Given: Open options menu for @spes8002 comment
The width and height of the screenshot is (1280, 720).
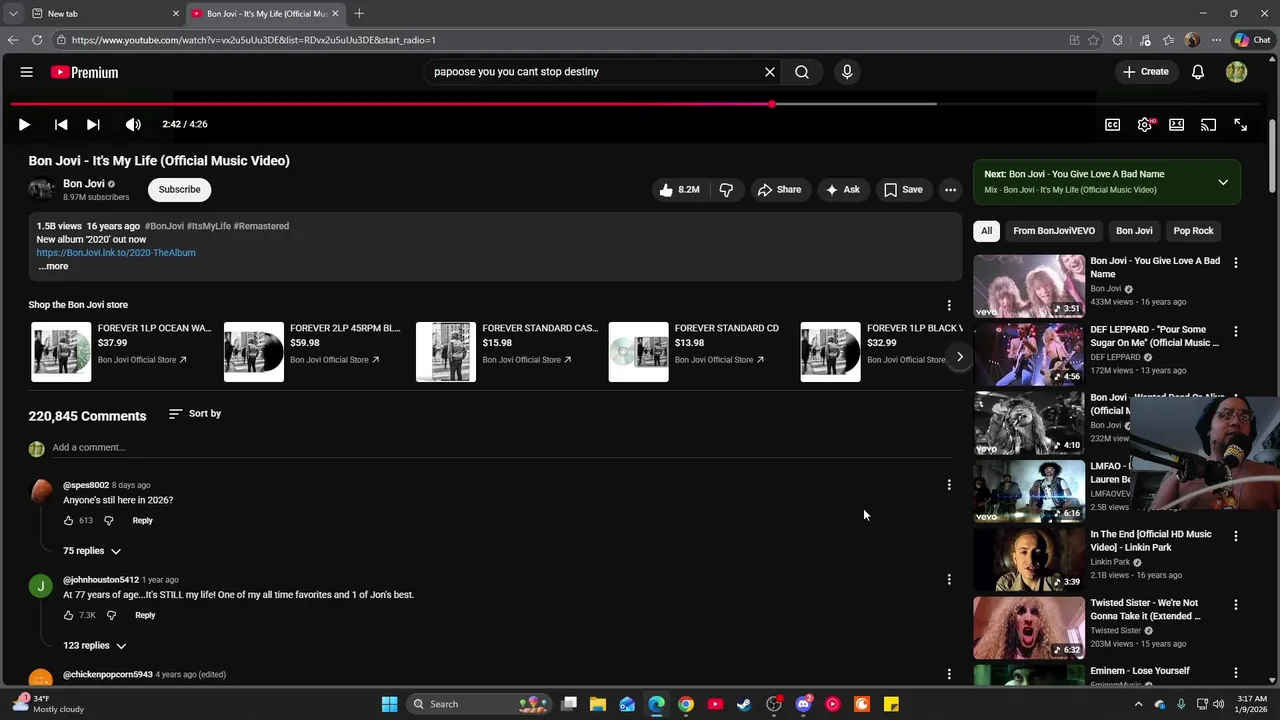Looking at the screenshot, I should pyautogui.click(x=949, y=485).
